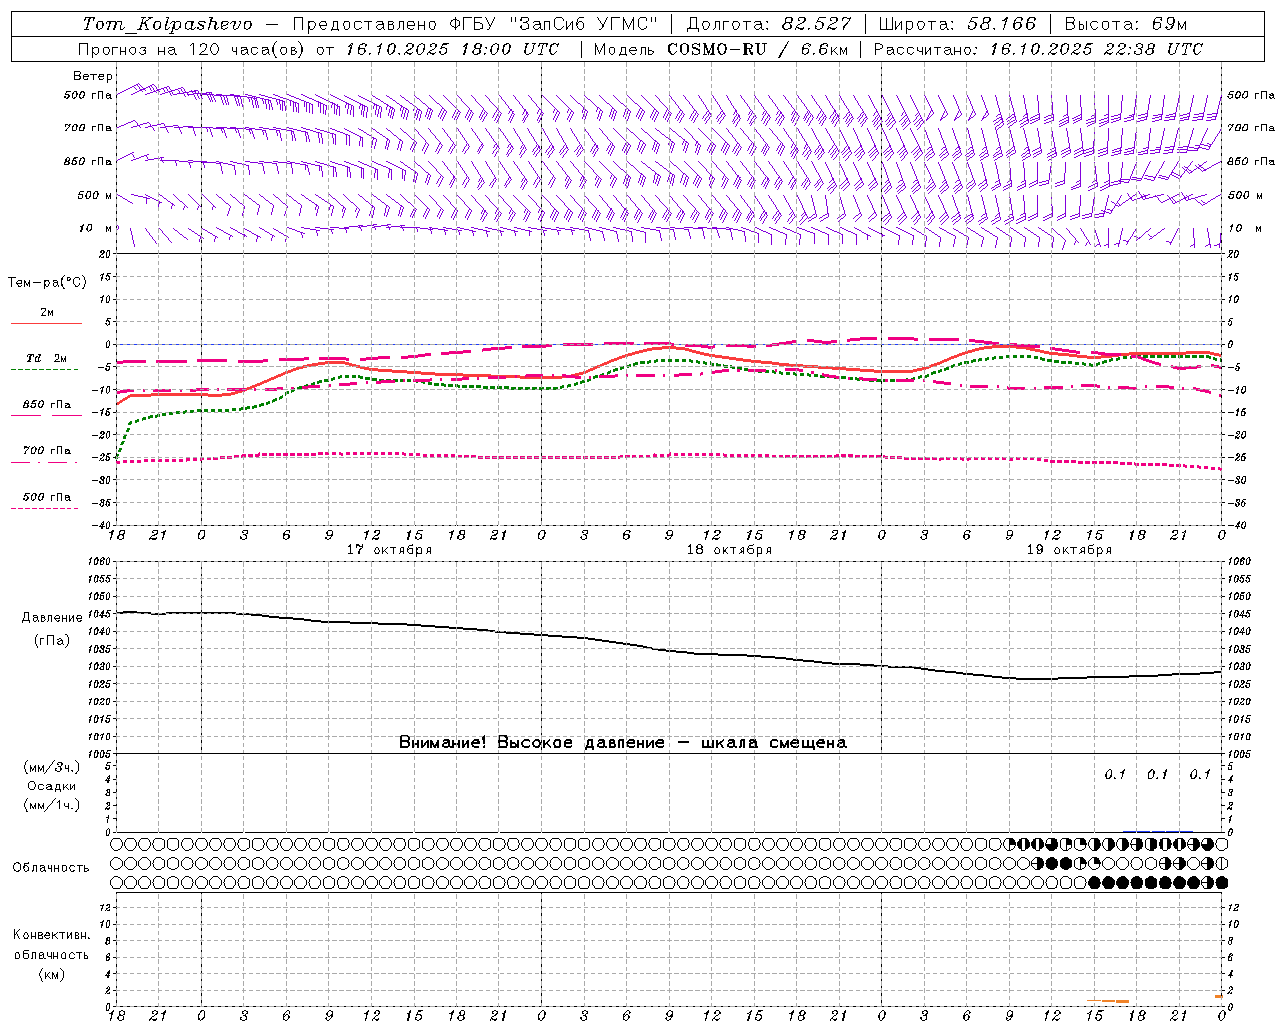
Task: Click '700 гПа' in the temperature legend
Action: (46, 450)
